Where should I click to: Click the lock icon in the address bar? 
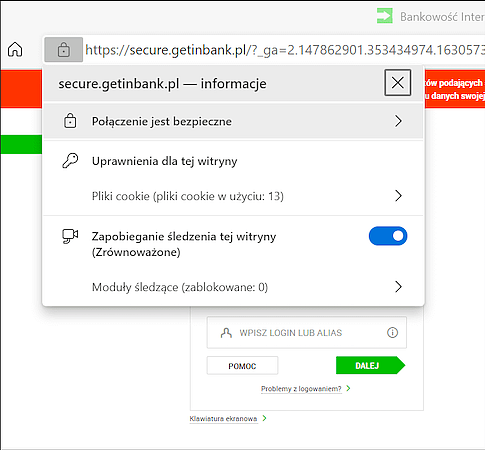[x=63, y=50]
